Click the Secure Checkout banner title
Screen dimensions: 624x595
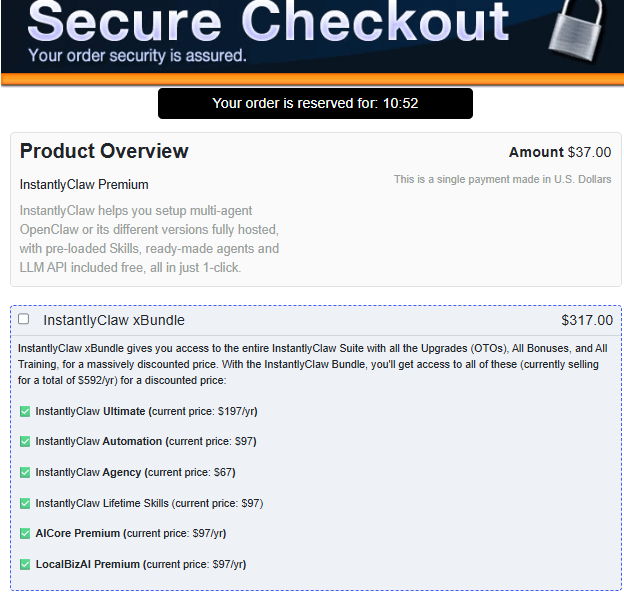pyautogui.click(x=268, y=21)
